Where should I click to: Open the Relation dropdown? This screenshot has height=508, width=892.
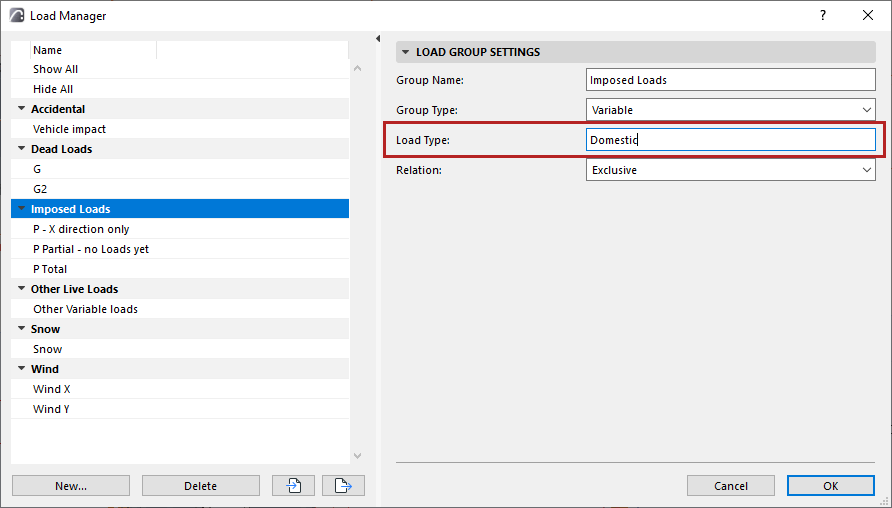pyautogui.click(x=731, y=170)
